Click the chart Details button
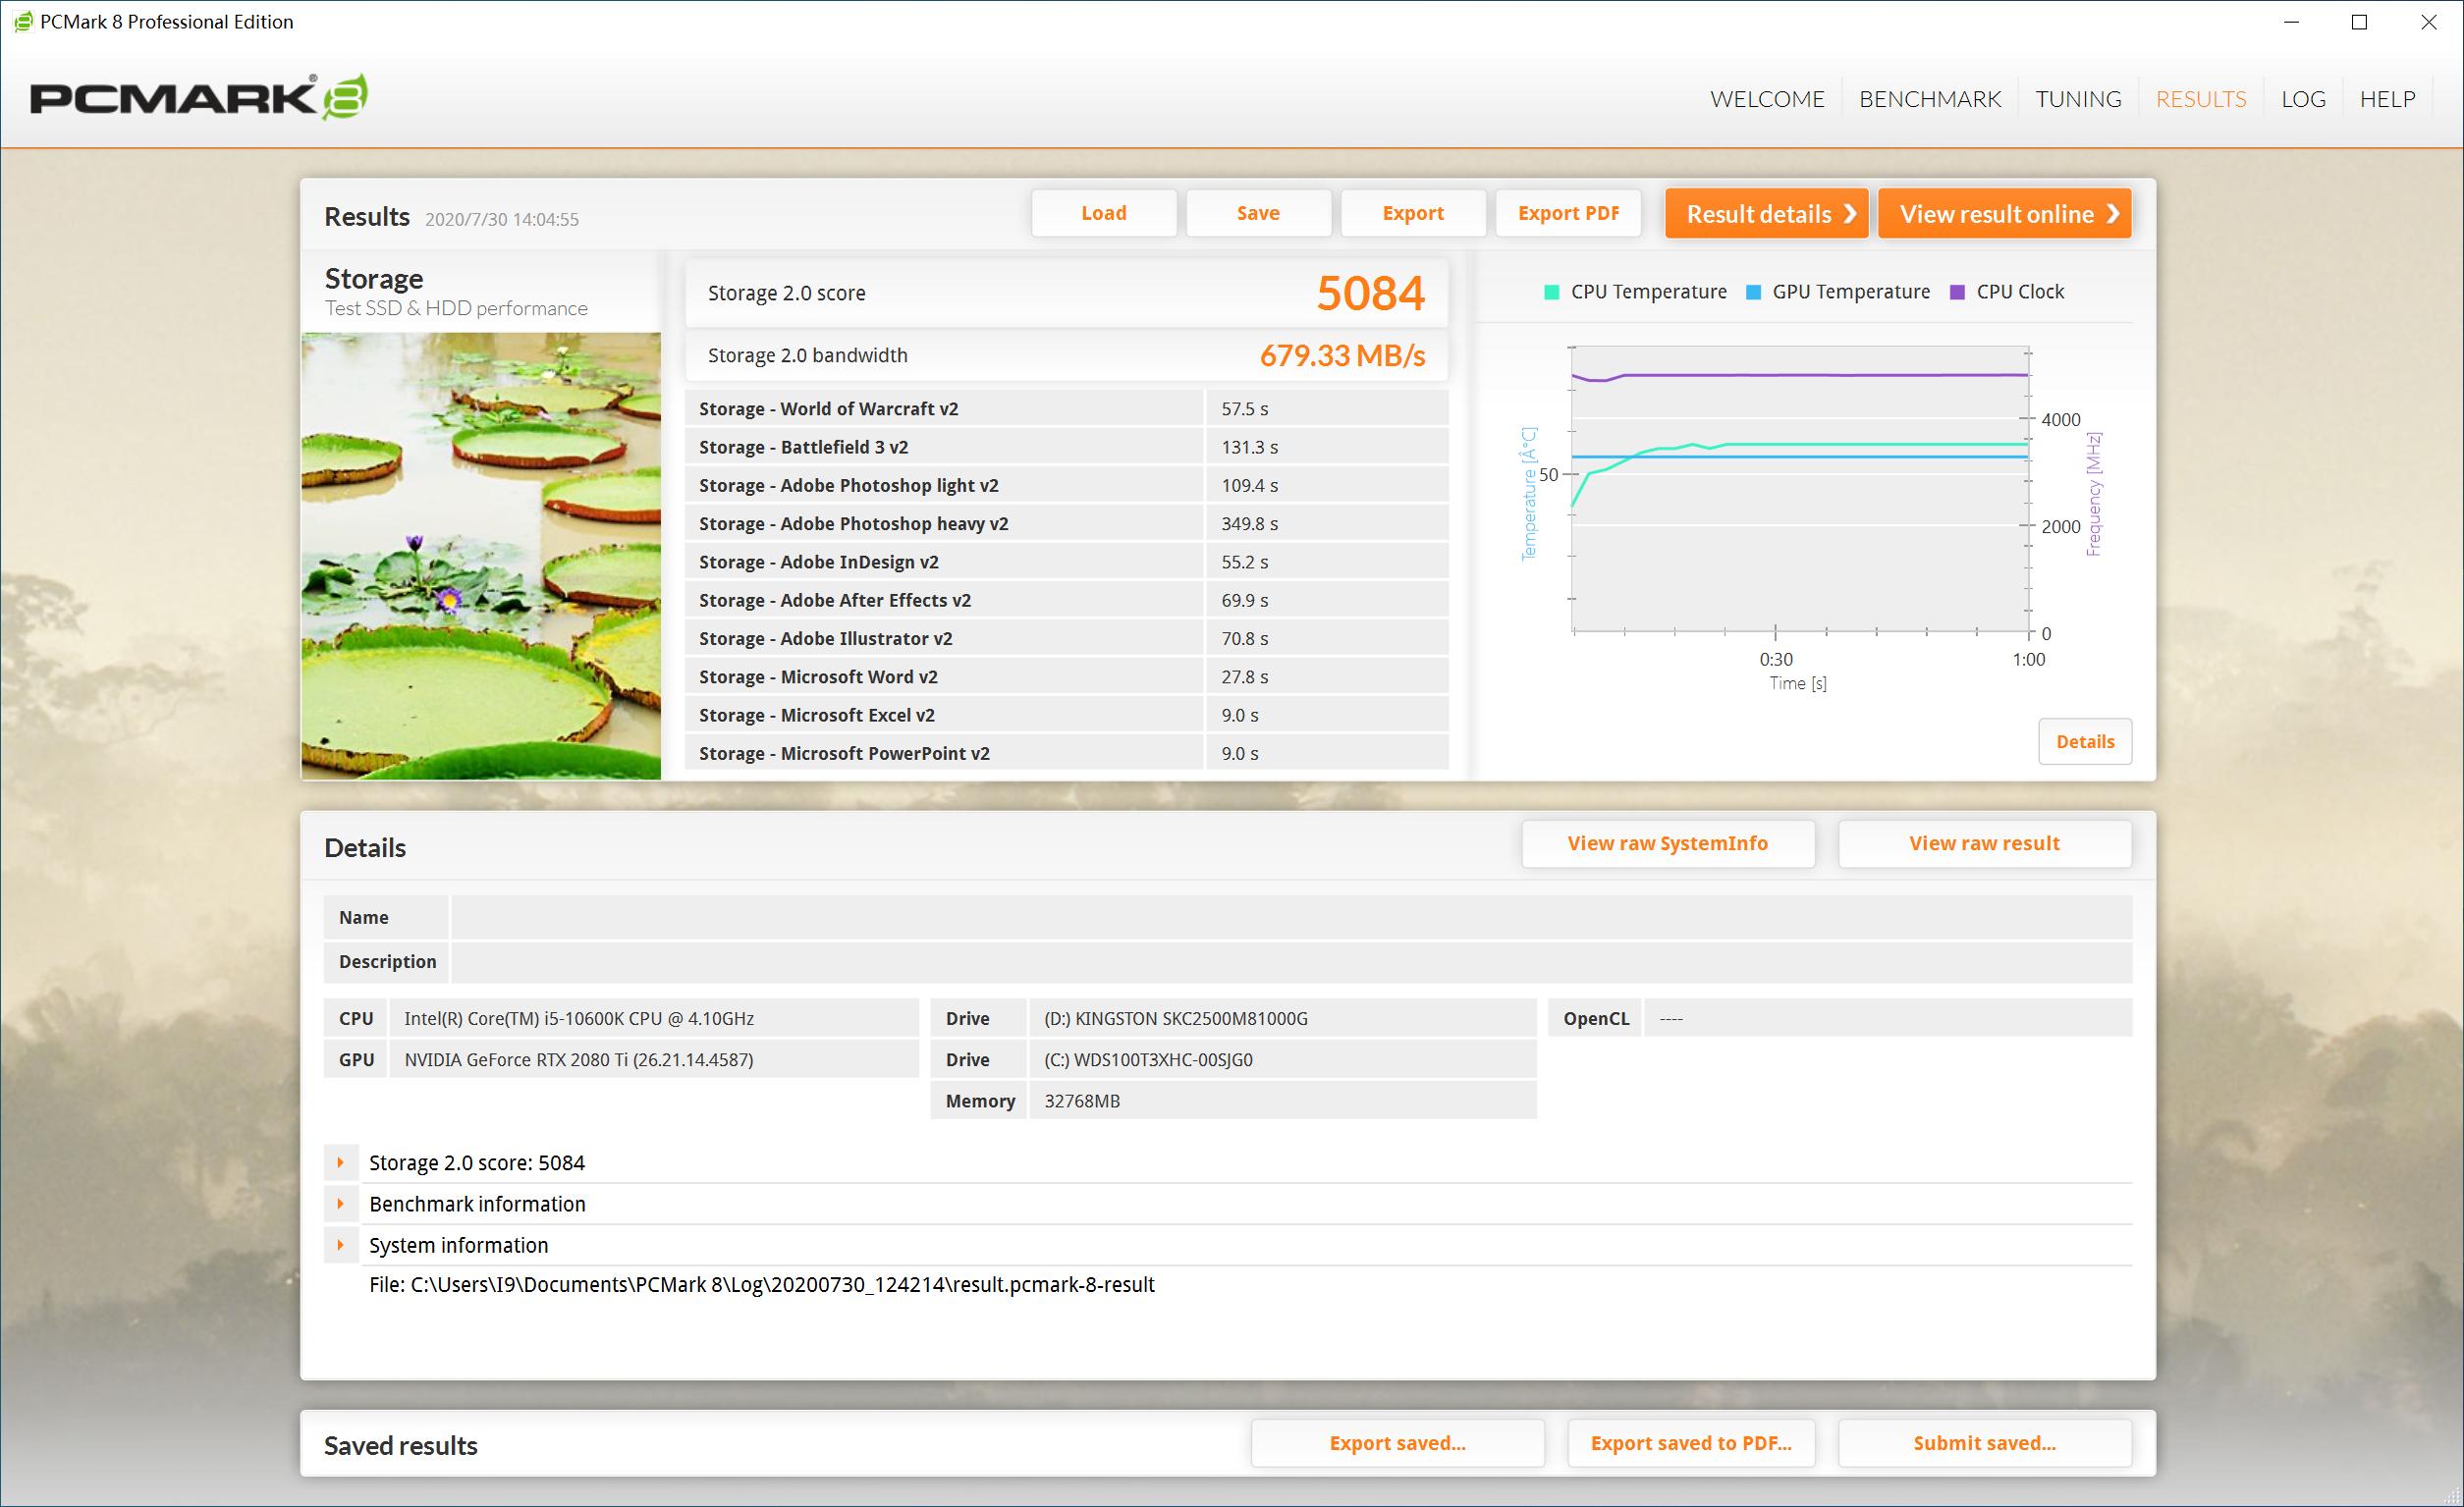Viewport: 2464px width, 1507px height. pyautogui.click(x=2084, y=741)
